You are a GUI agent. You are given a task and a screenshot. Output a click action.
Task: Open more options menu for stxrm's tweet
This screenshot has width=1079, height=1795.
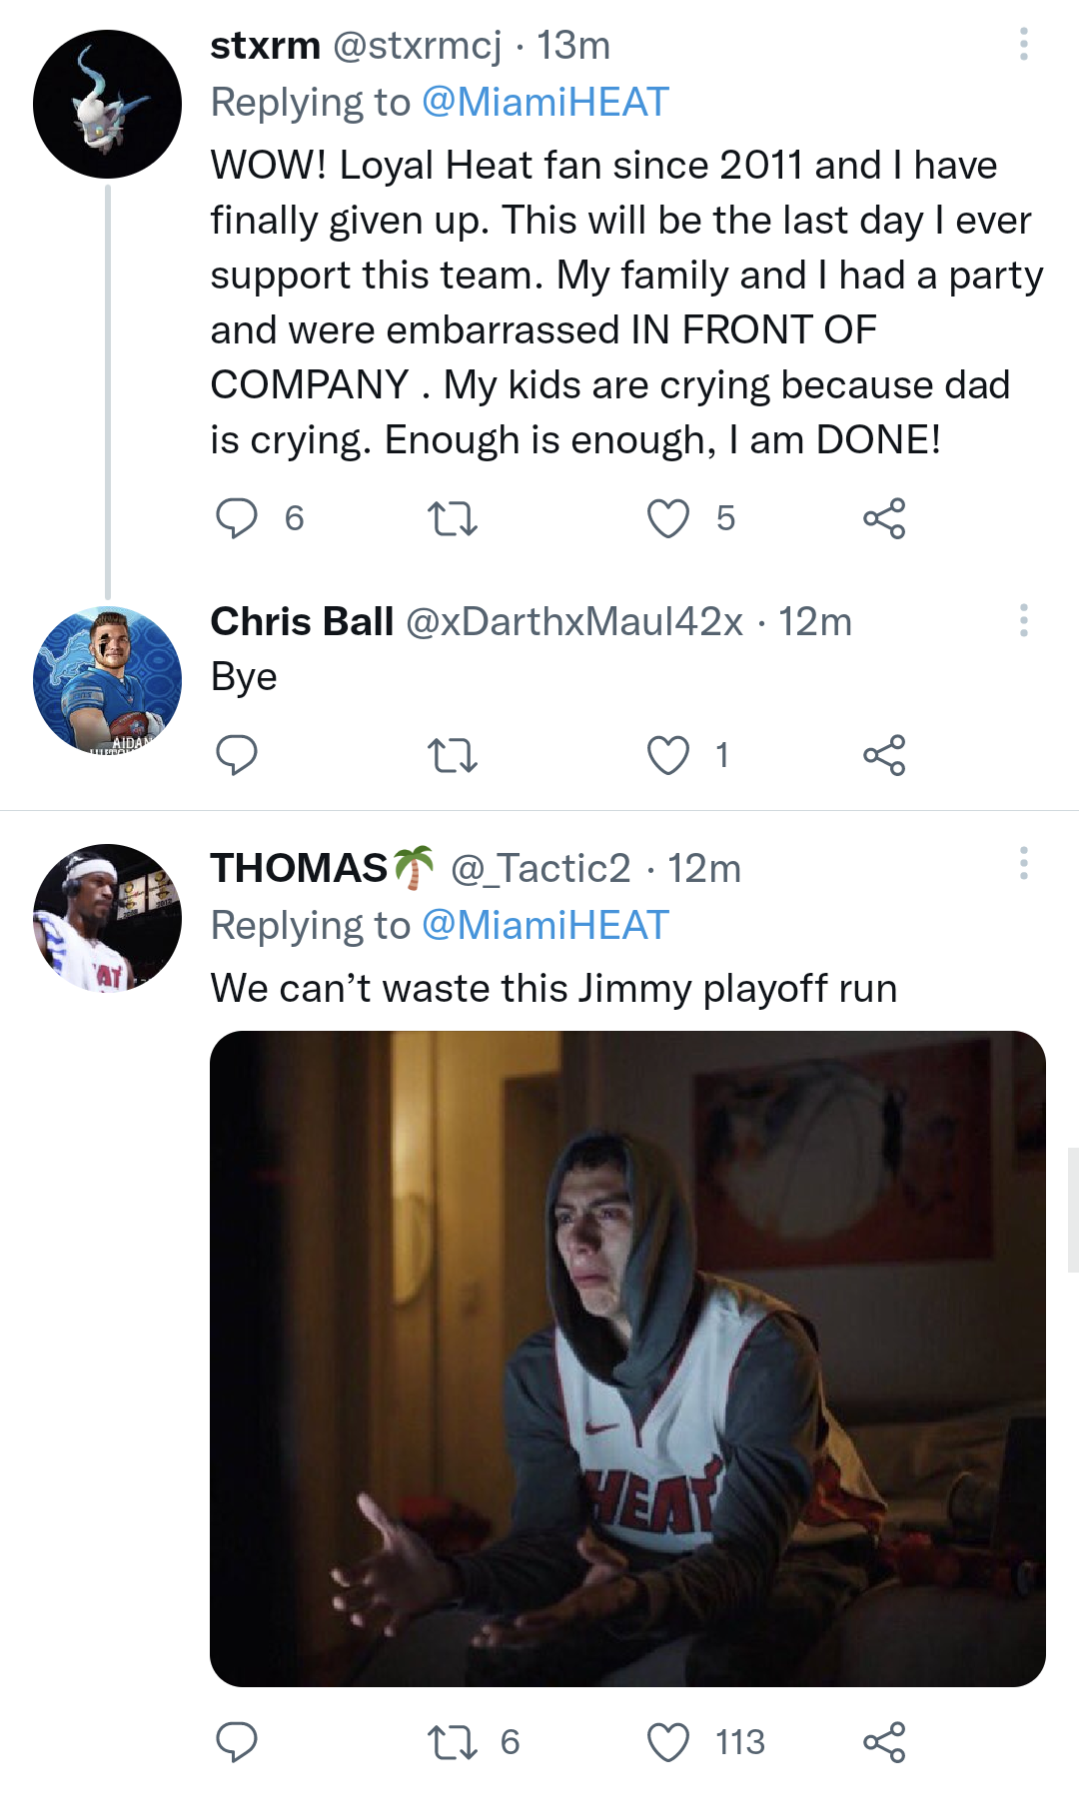click(x=1023, y=44)
